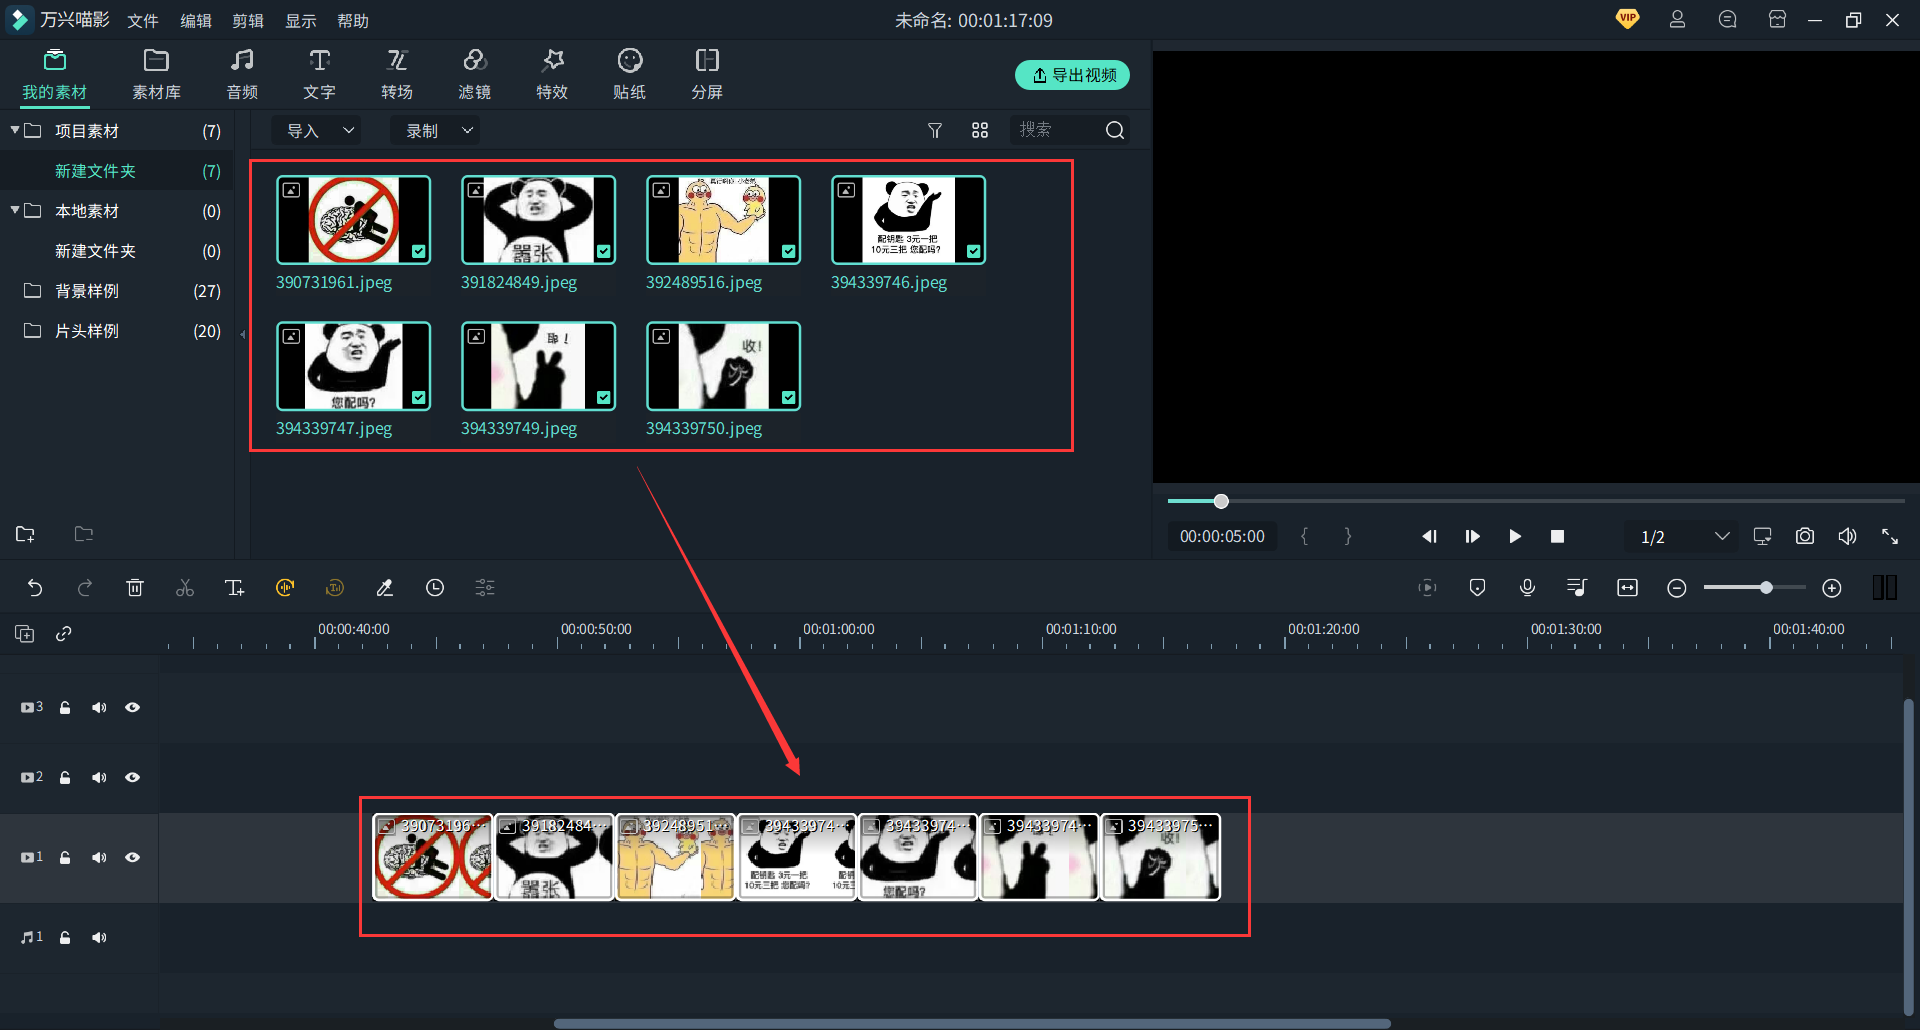The image size is (1920, 1030).
Task: Lock video track 1
Action: [65, 857]
